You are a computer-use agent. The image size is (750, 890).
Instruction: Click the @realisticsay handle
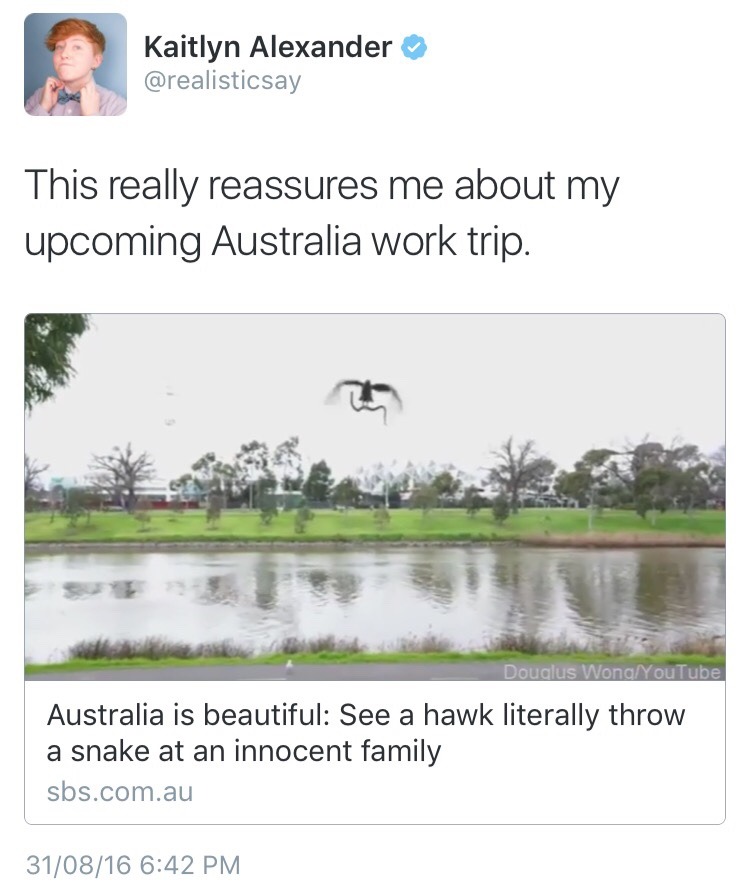point(222,81)
